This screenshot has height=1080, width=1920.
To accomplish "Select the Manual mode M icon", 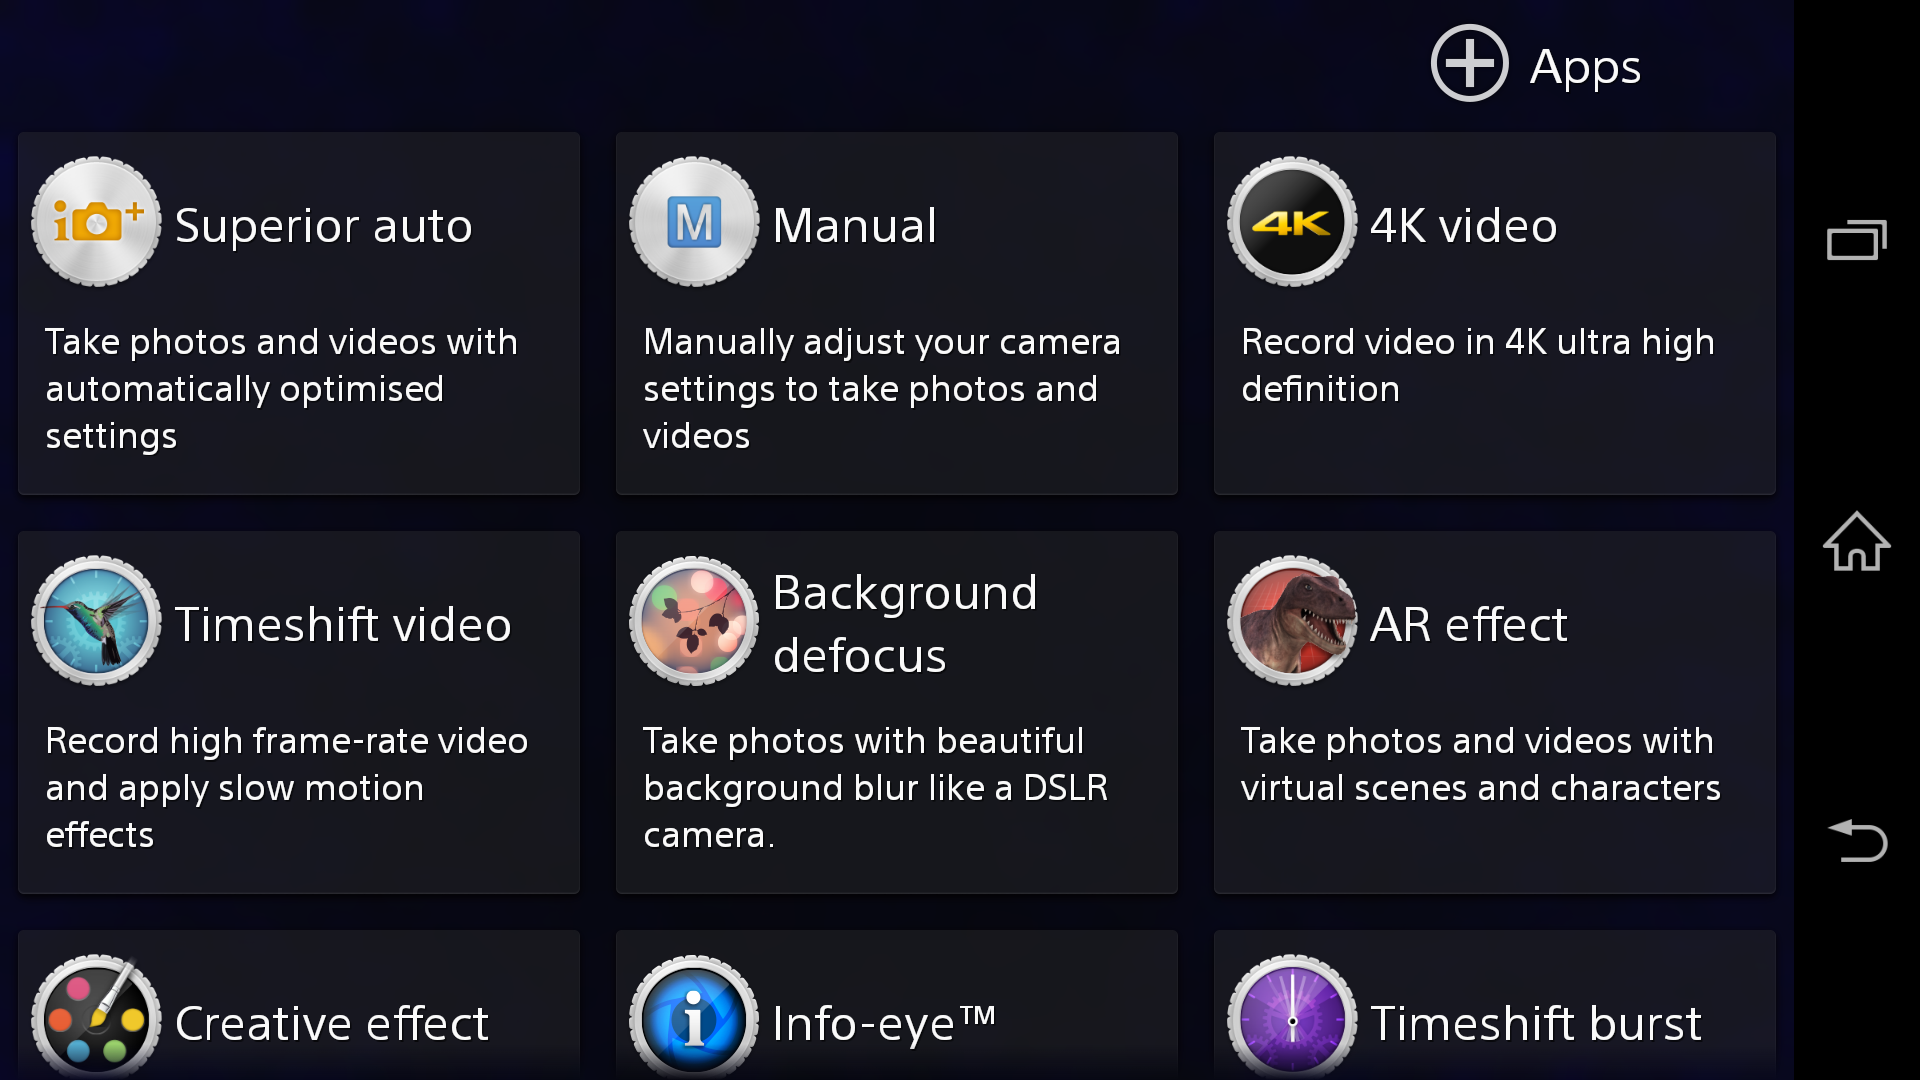I will (694, 222).
